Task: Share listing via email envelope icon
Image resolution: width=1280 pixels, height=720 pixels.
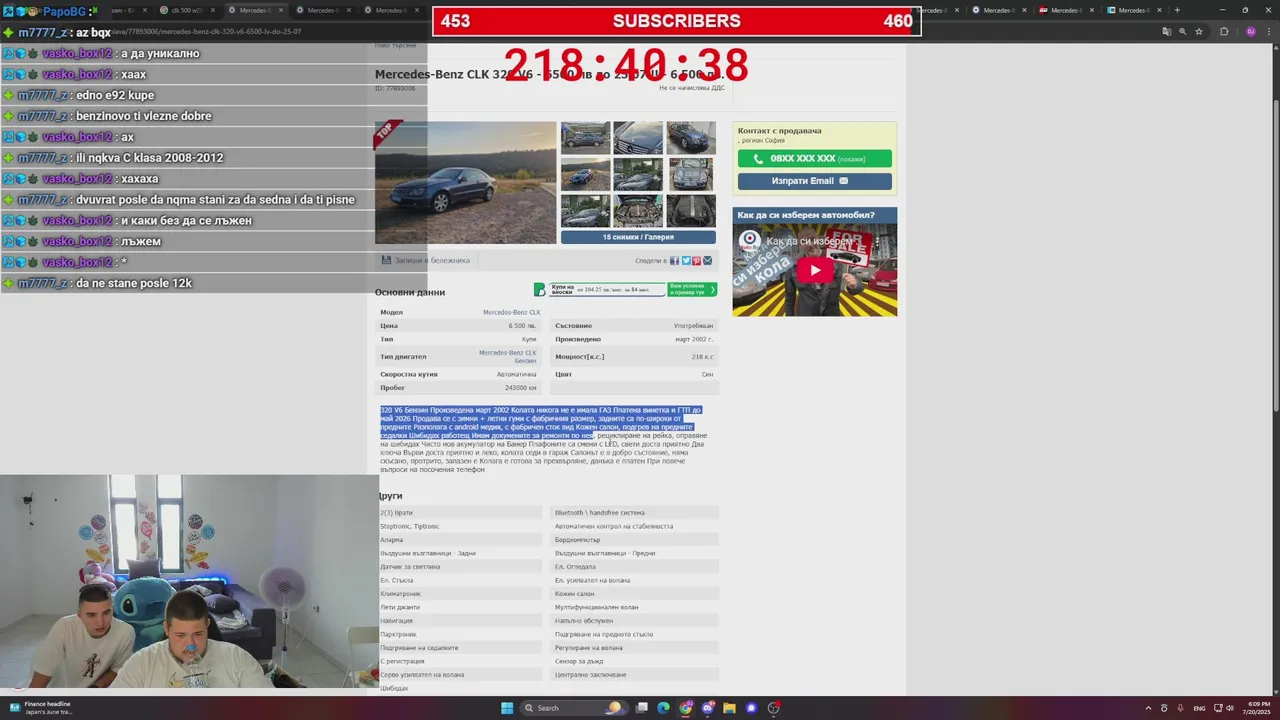Action: (708, 261)
